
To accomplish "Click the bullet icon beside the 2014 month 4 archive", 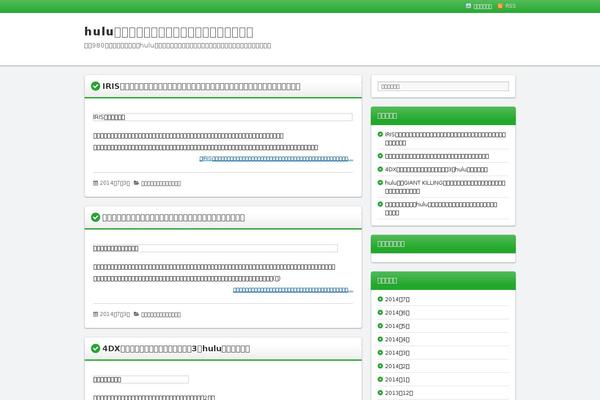I will (x=380, y=339).
